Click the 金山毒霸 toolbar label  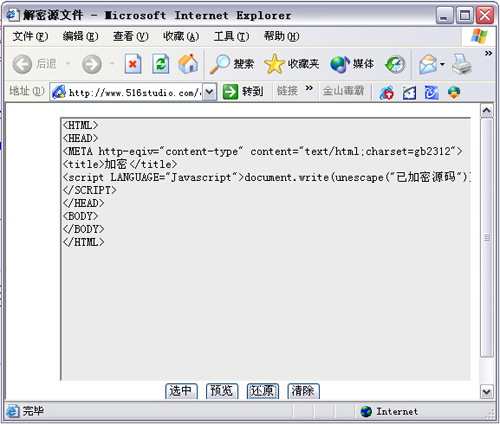343,90
